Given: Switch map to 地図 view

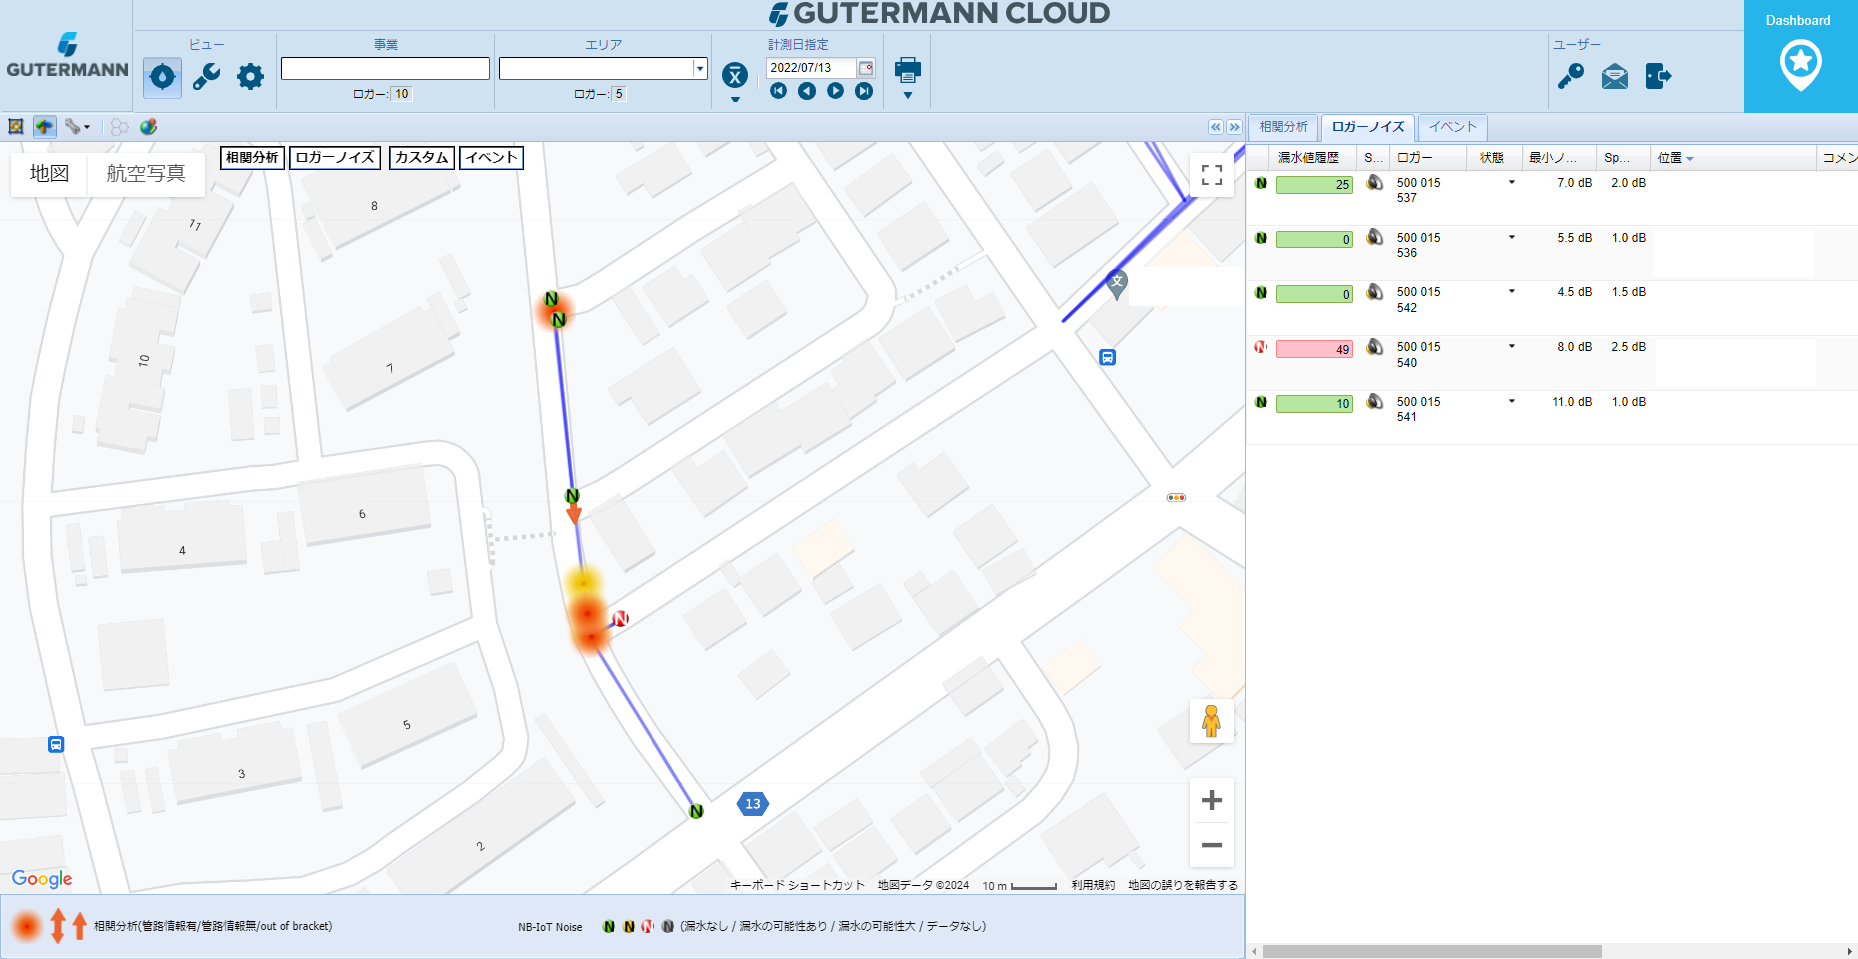Looking at the screenshot, I should pos(49,173).
